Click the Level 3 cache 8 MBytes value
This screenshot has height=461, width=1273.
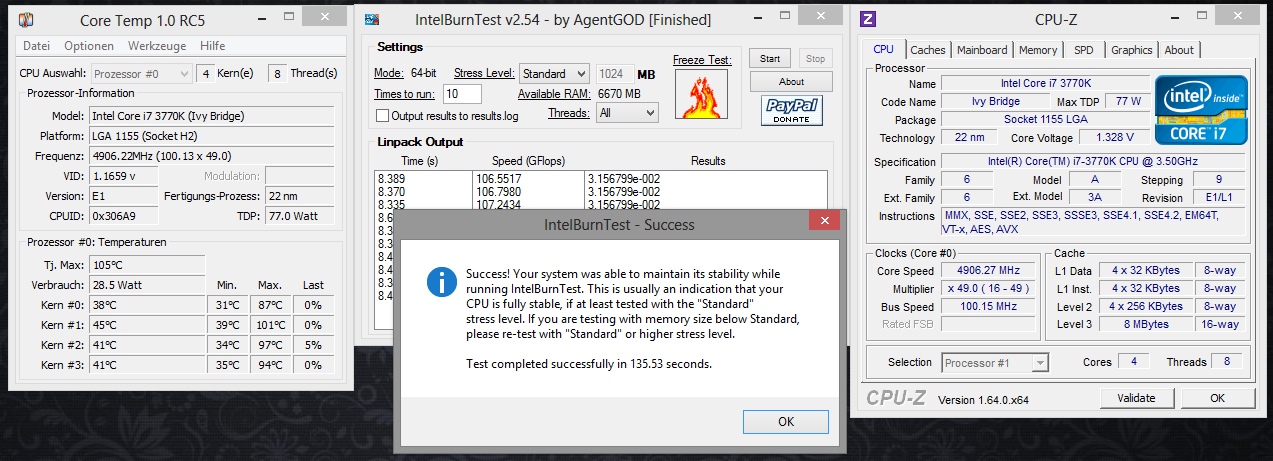tap(1144, 324)
